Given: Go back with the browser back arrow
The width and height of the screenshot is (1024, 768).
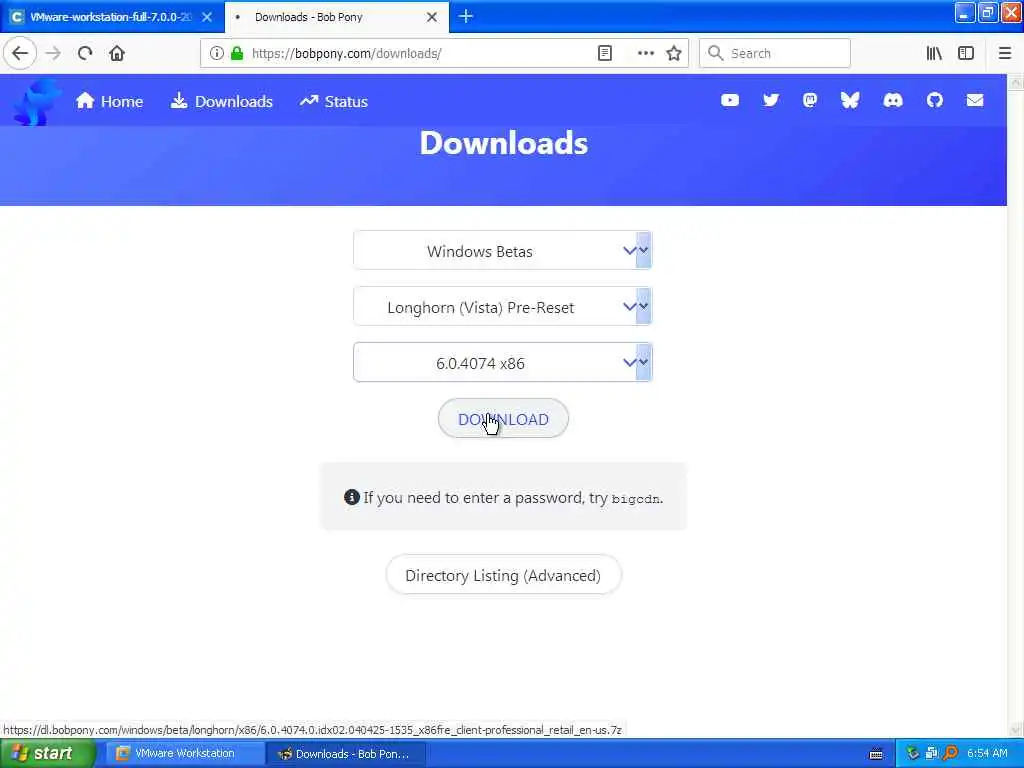Looking at the screenshot, I should [20, 54].
